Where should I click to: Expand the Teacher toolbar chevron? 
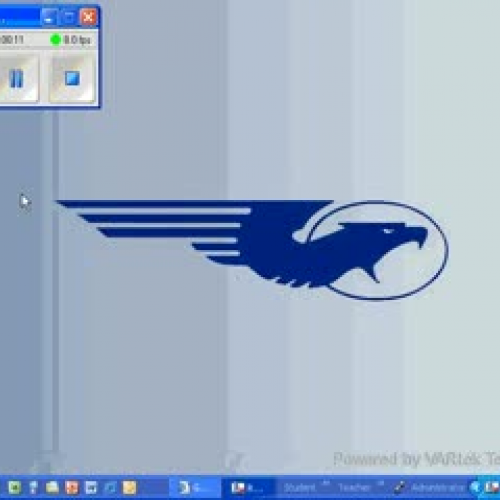point(381,483)
